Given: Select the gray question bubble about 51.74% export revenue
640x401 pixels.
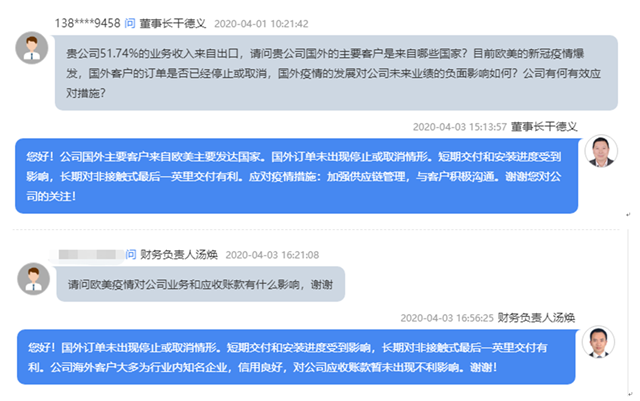Looking at the screenshot, I should point(336,73).
